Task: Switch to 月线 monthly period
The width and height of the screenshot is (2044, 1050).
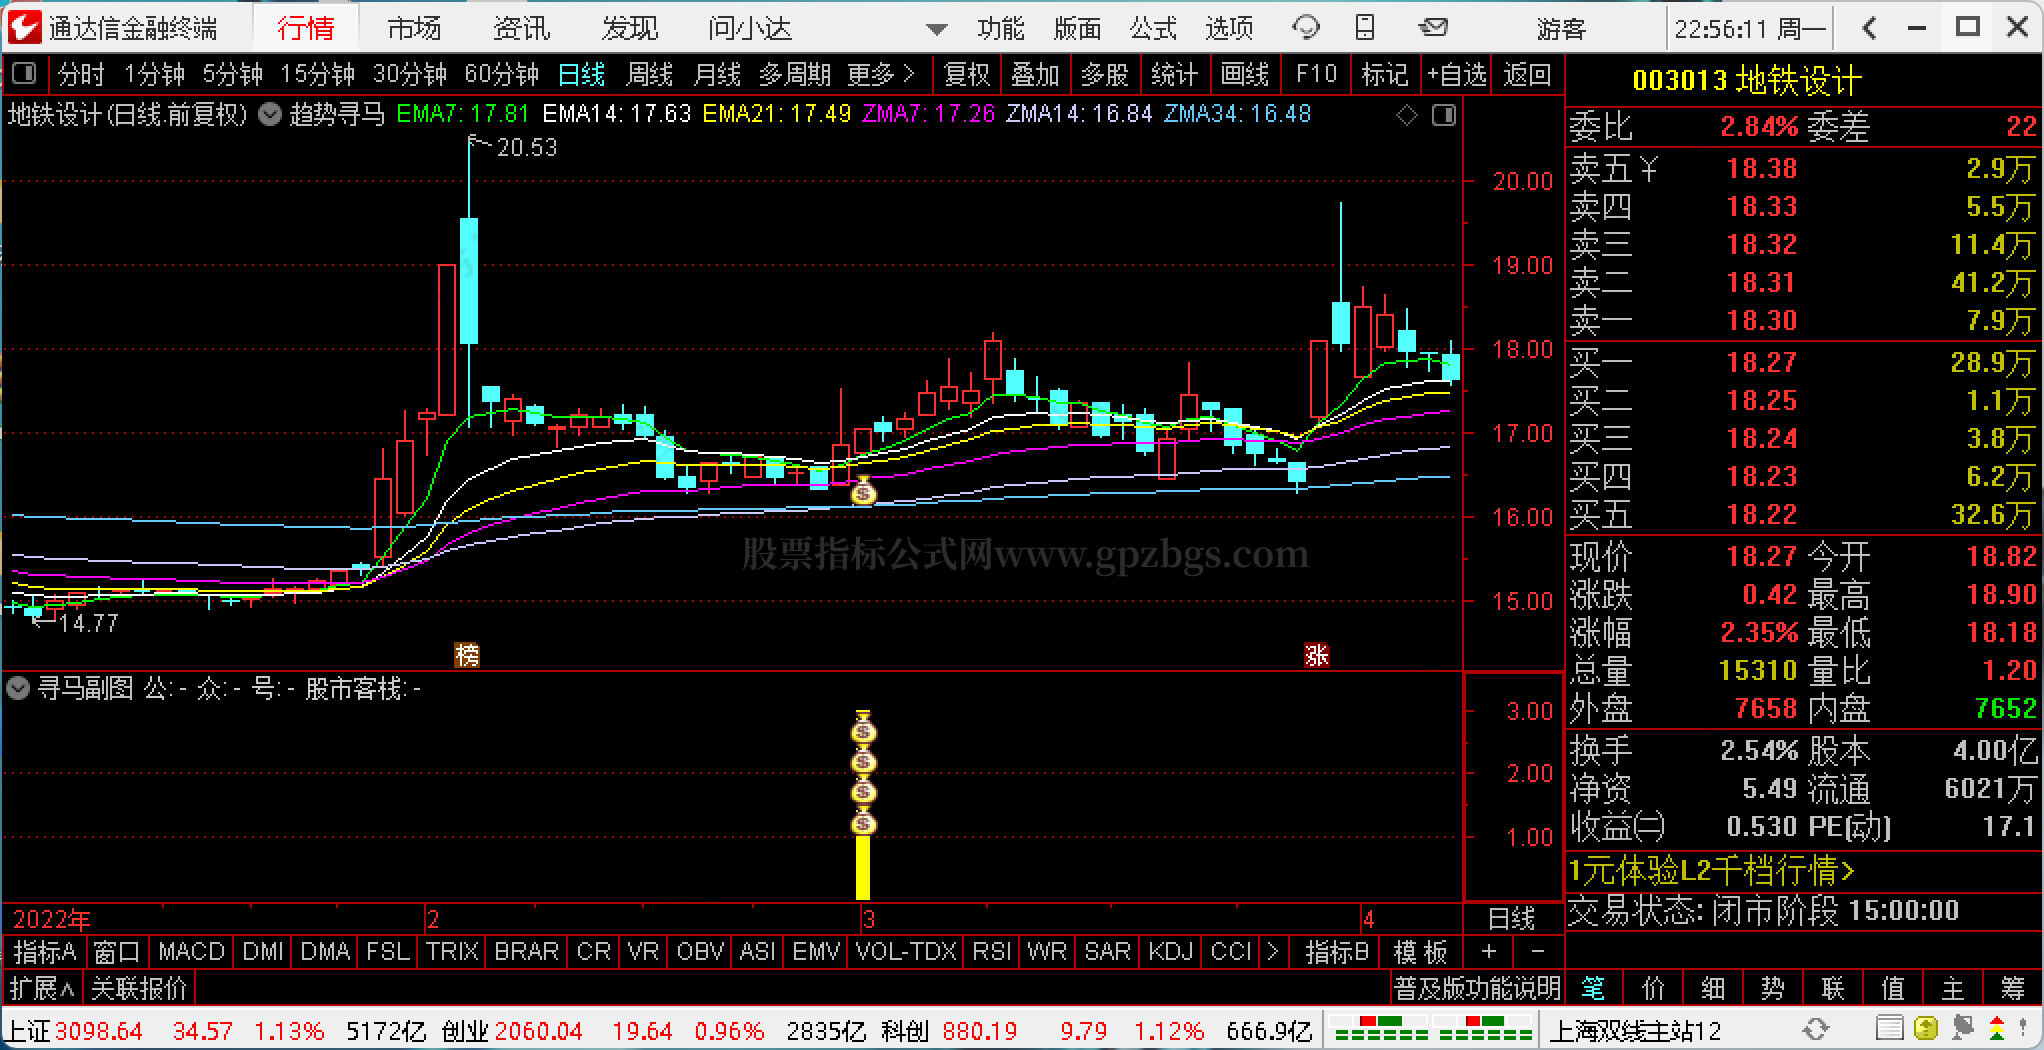Action: [x=717, y=74]
